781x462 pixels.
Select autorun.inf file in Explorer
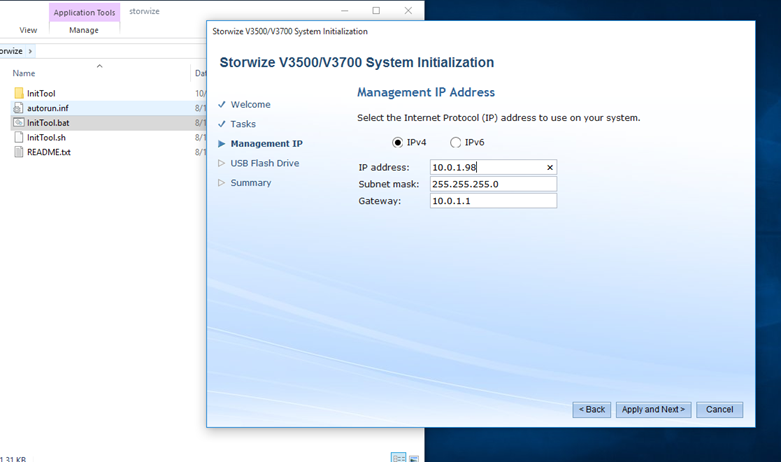pyautogui.click(x=47, y=108)
